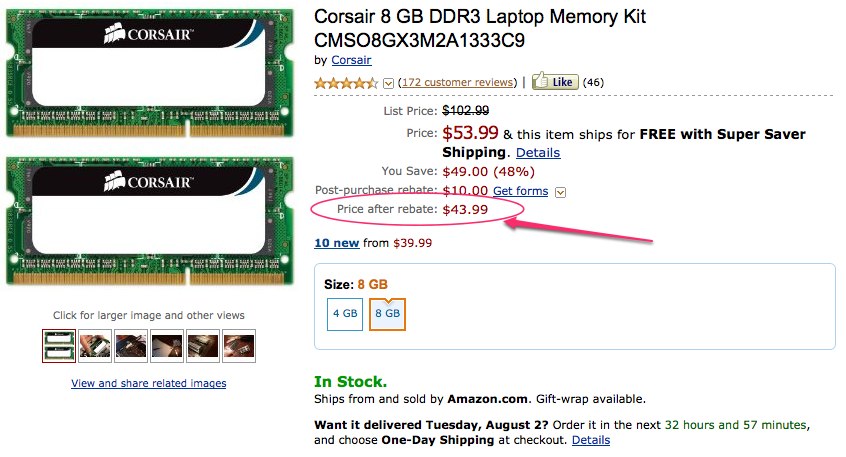
Task: Open shipping Details link near Super Saver
Action: [538, 153]
